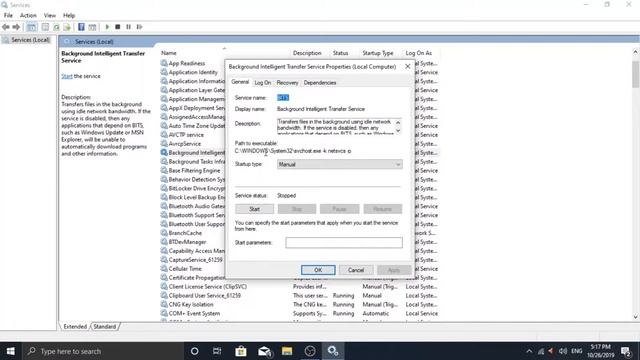
Task: Toggle the Show/Hide Console Tree toolbar icon
Action: (x=31, y=27)
